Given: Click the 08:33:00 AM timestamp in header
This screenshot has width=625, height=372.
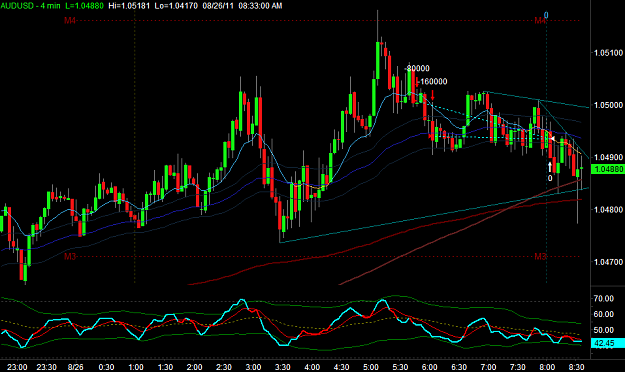Looking at the screenshot, I should [260, 6].
